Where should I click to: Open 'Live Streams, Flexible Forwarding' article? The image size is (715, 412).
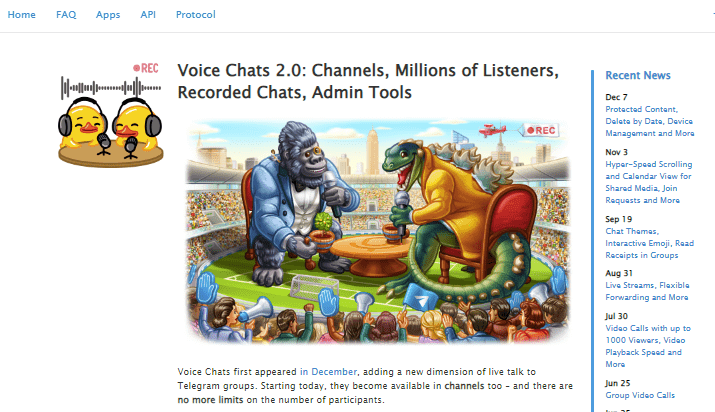(647, 291)
